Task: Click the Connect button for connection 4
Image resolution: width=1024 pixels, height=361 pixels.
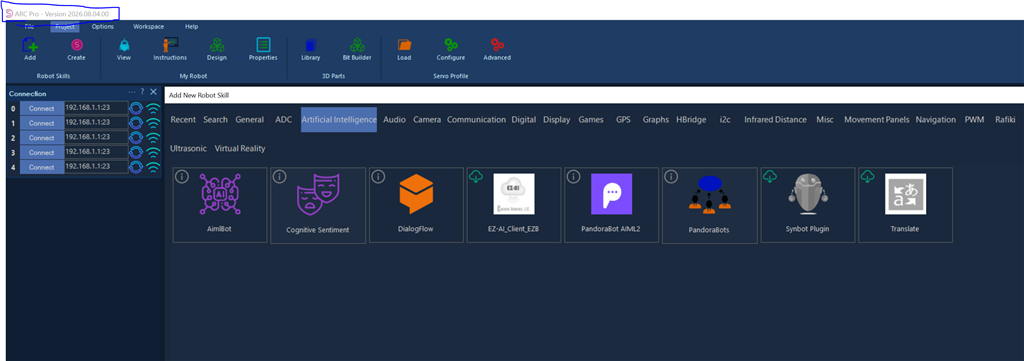Action: coord(42,167)
